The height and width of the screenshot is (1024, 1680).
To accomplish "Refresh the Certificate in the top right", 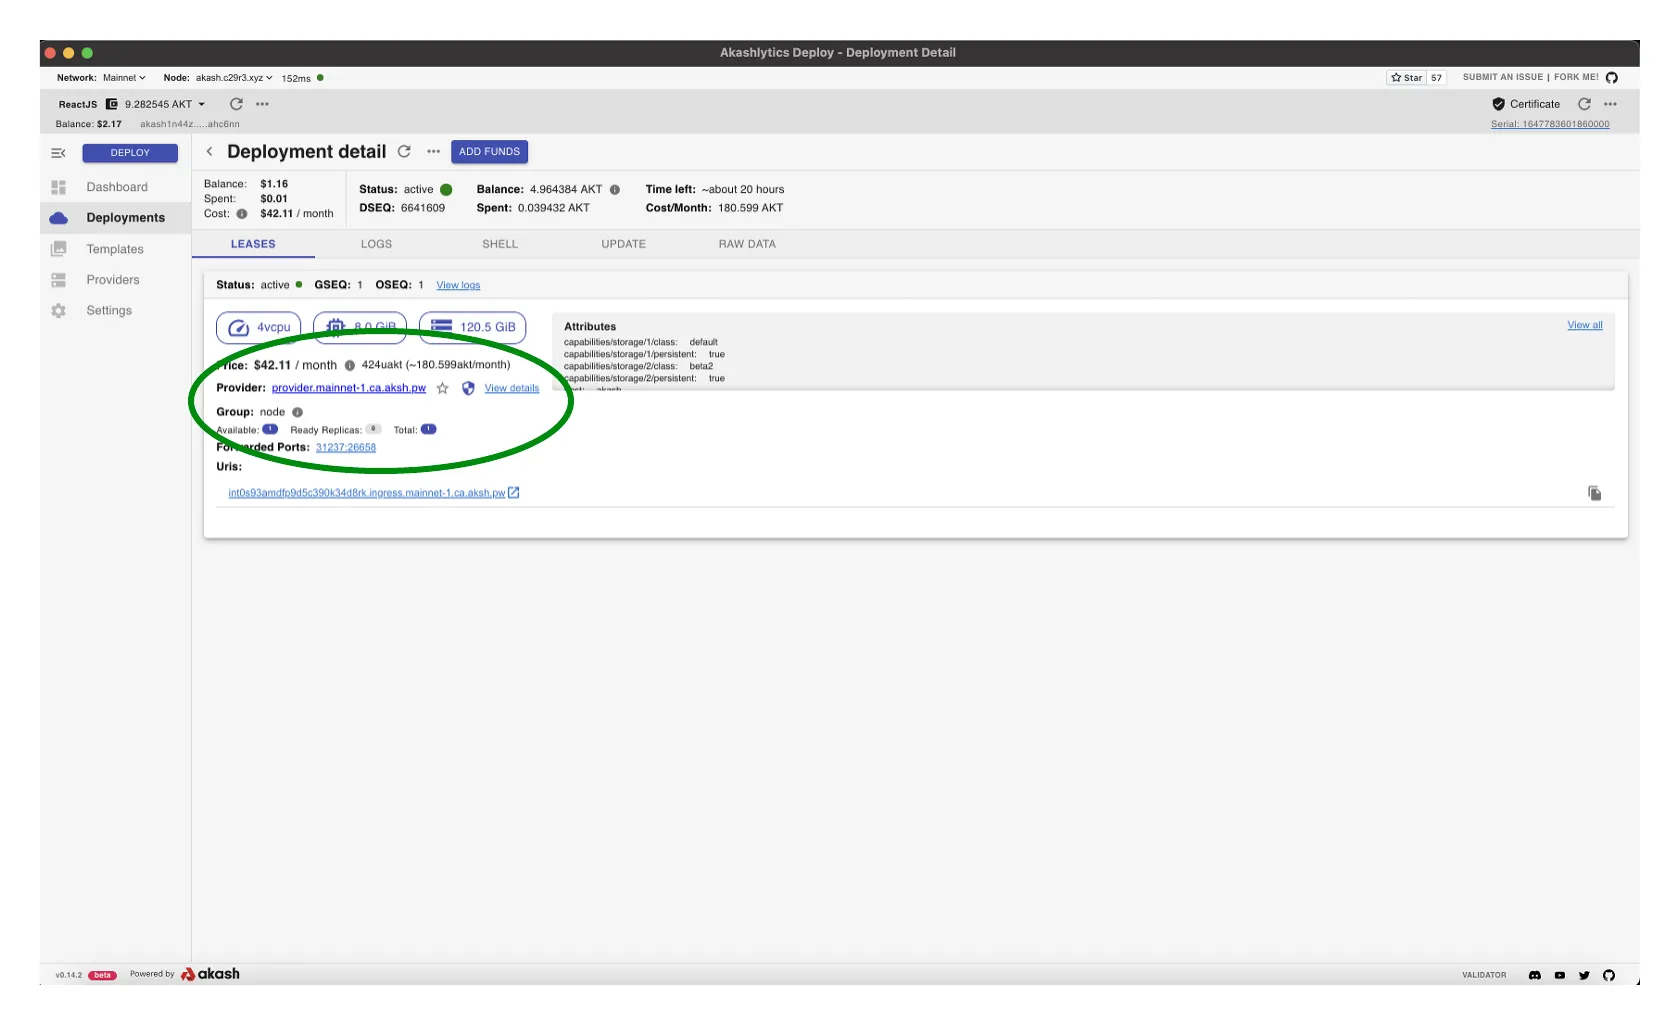I will click(x=1584, y=104).
